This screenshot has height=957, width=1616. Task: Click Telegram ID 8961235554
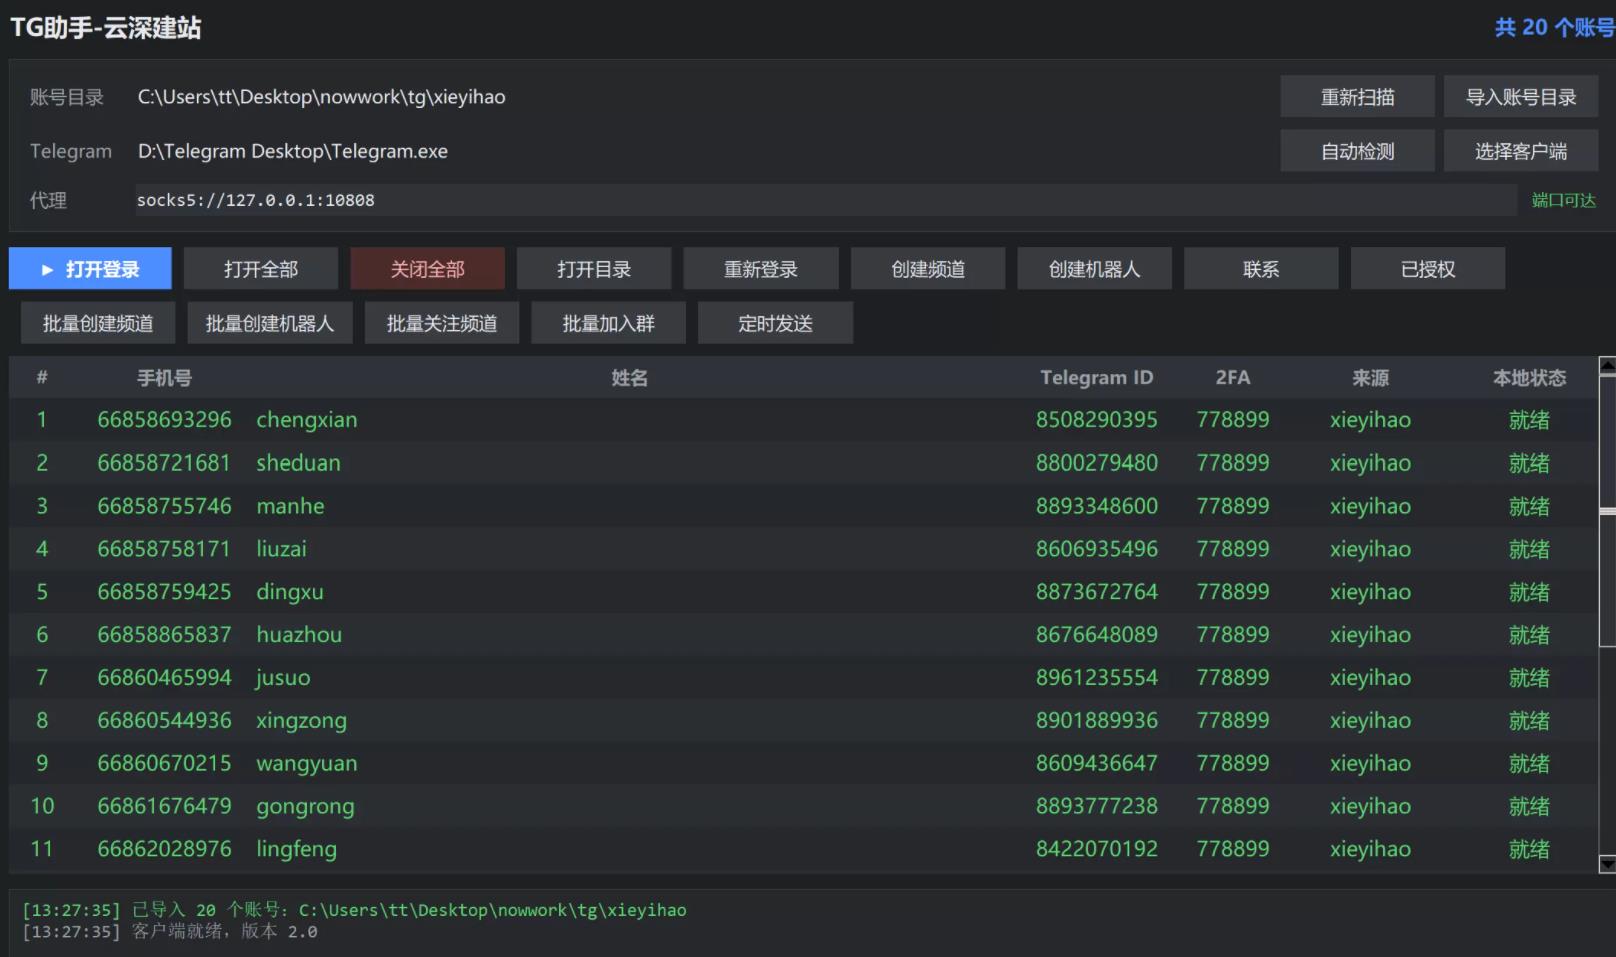pyautogui.click(x=1097, y=678)
